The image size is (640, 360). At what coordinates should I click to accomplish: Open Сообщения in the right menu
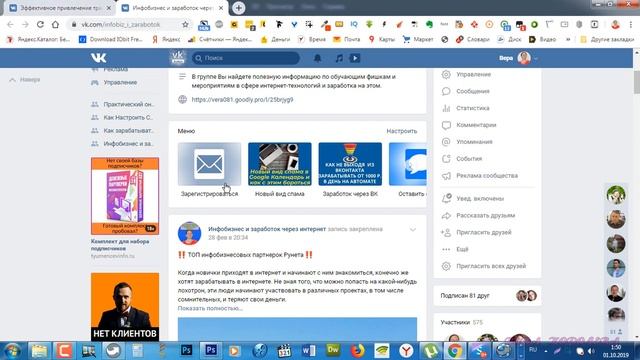click(x=473, y=91)
